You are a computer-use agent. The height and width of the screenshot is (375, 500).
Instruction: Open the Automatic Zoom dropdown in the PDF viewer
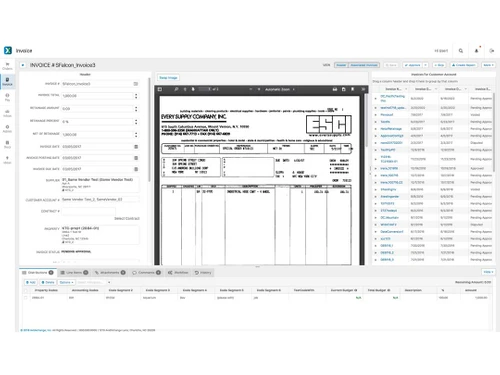tap(280, 89)
